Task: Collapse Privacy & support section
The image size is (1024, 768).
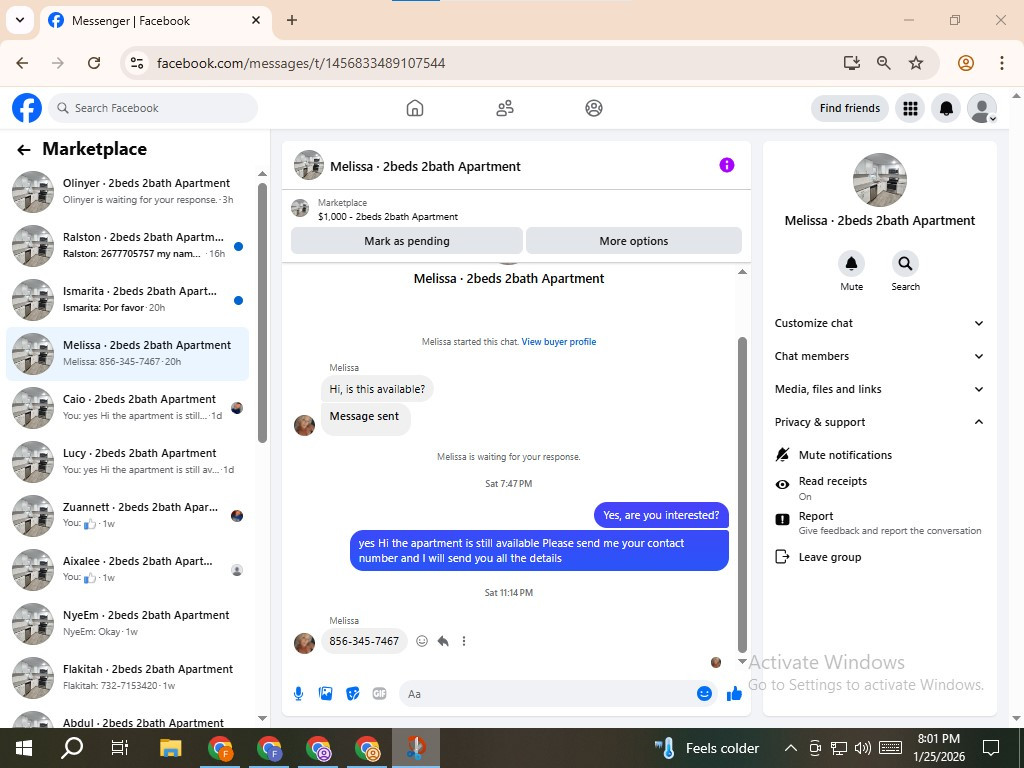Action: [878, 422]
